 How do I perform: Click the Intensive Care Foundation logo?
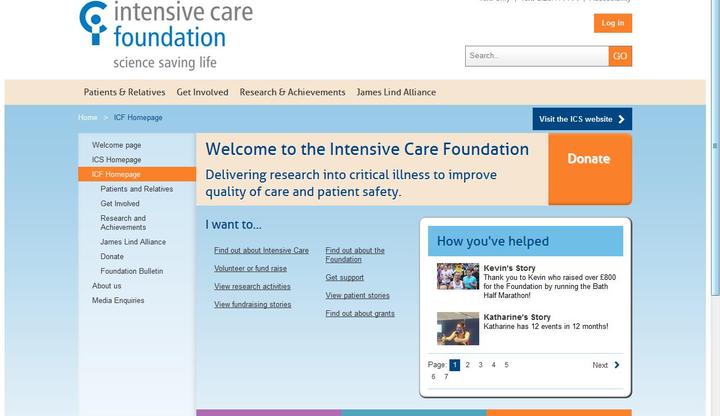tap(166, 32)
